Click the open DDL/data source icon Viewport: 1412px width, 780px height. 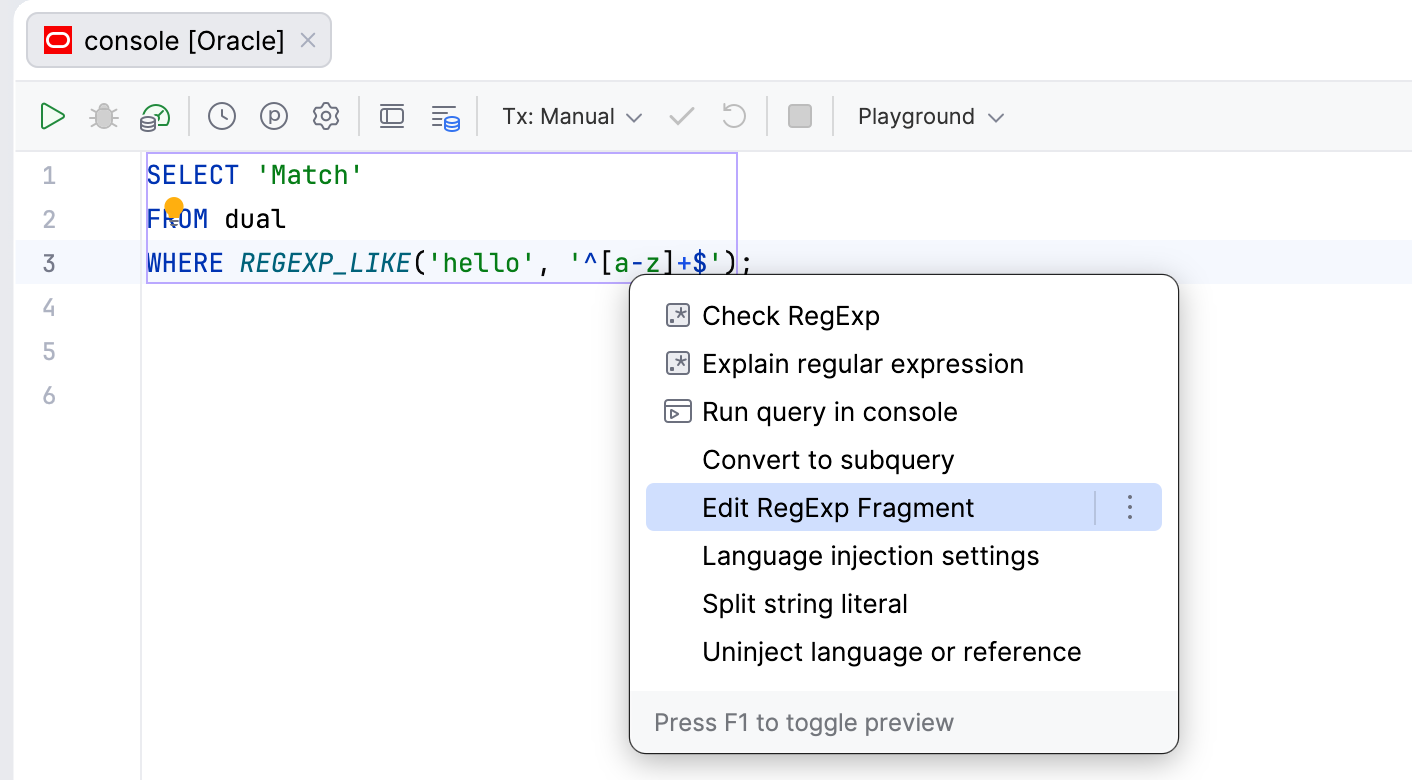pos(445,117)
